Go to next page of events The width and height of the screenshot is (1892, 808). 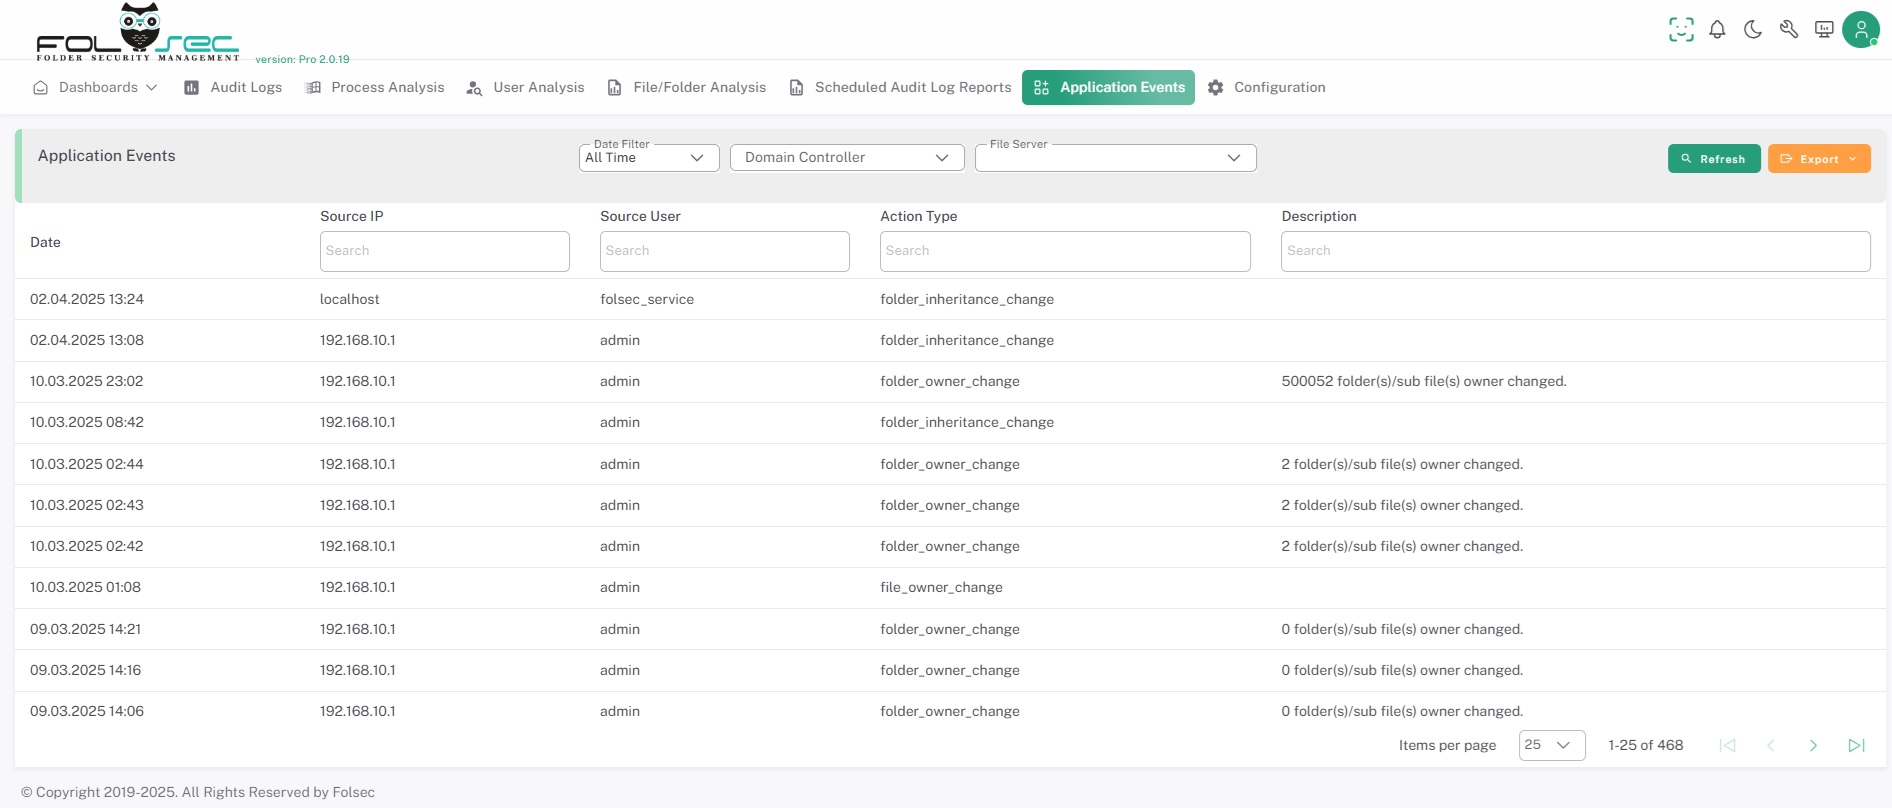click(x=1813, y=745)
